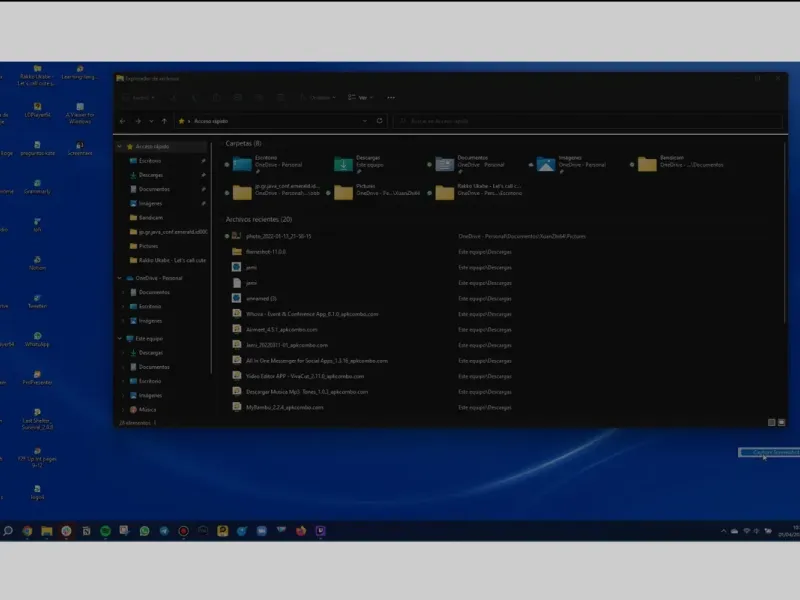Collapse the Acceso rápido tree node
The image size is (800, 600).
120,147
